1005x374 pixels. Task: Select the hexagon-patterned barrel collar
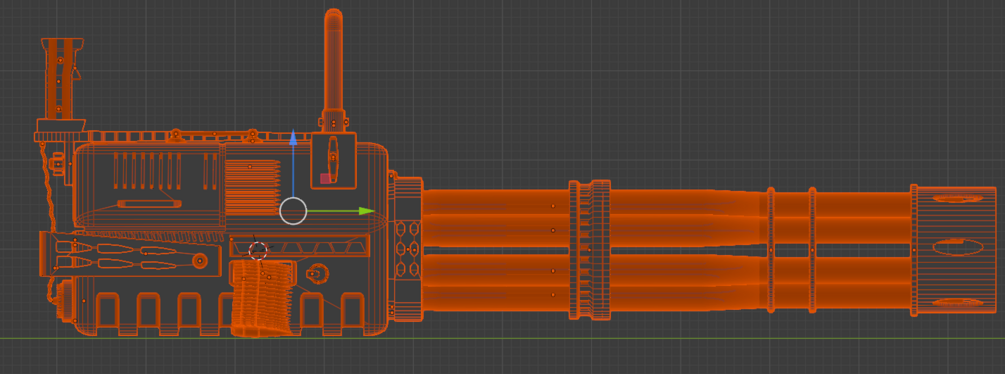(406, 247)
